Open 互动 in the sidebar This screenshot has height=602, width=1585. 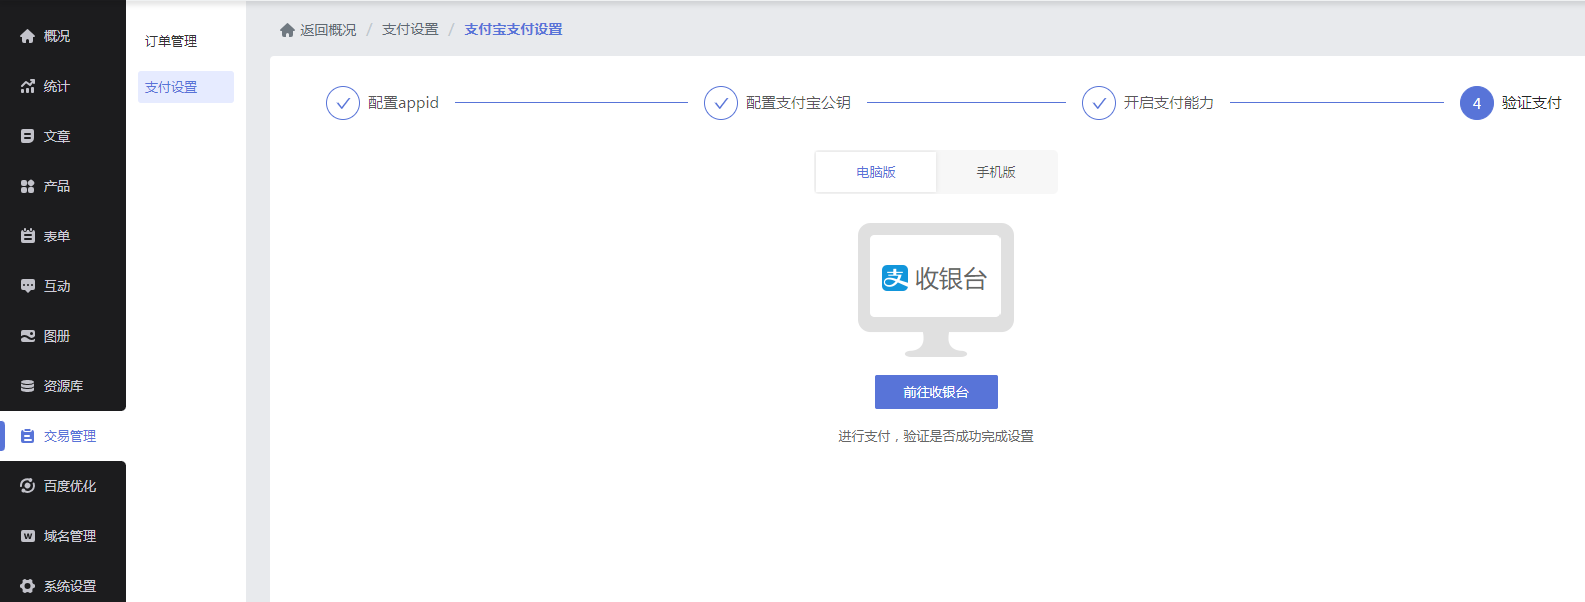pos(63,286)
